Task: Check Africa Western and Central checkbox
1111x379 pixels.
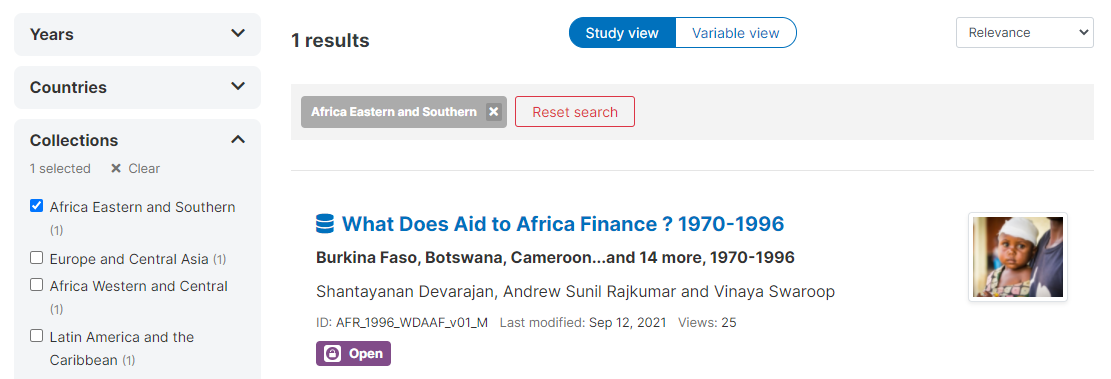Action: tap(37, 285)
